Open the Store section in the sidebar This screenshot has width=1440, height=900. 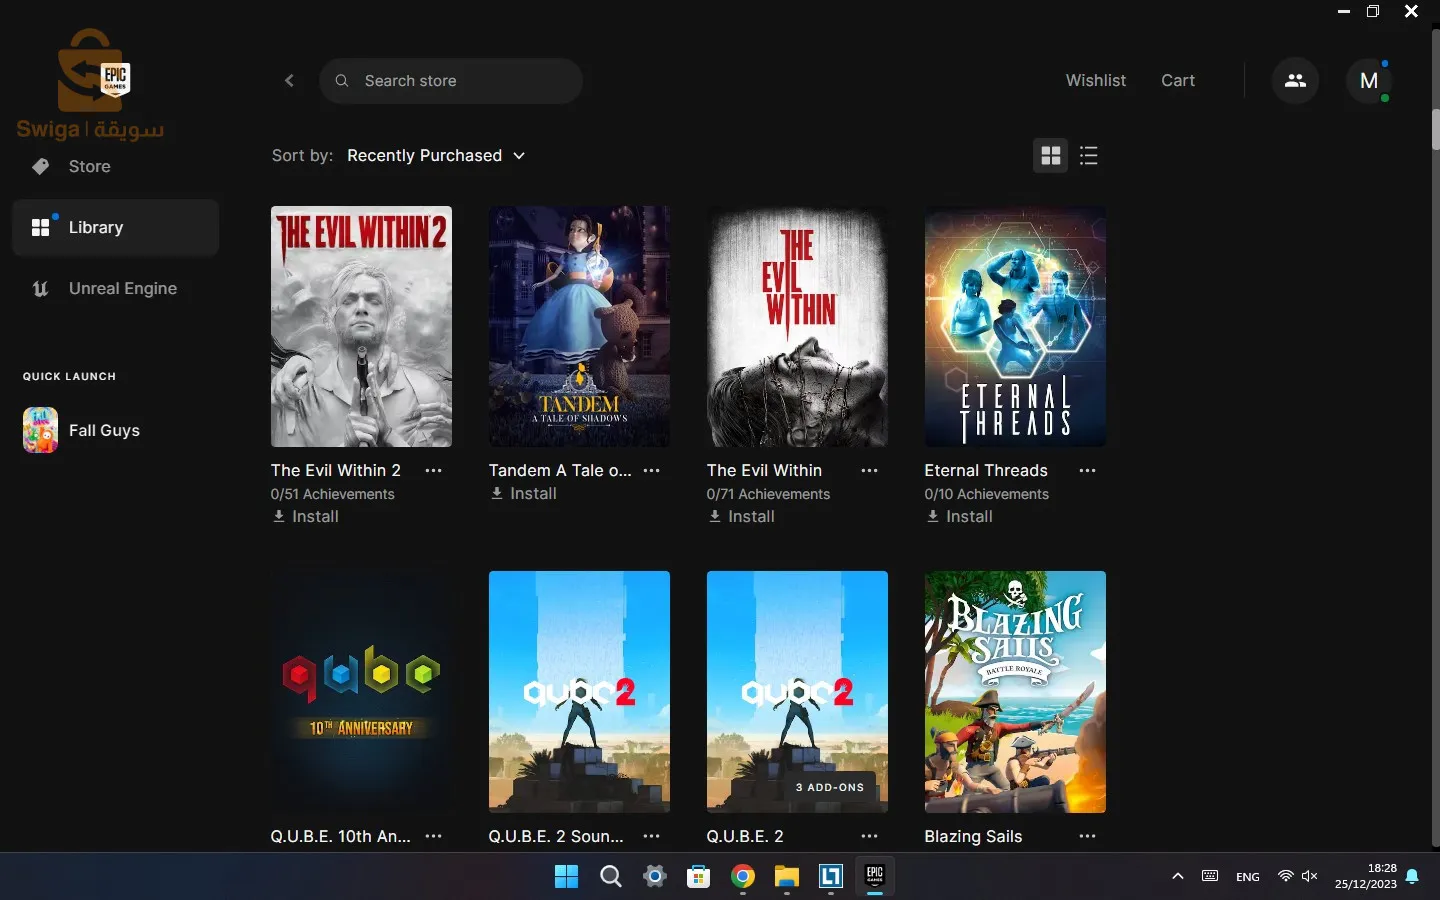pos(89,167)
